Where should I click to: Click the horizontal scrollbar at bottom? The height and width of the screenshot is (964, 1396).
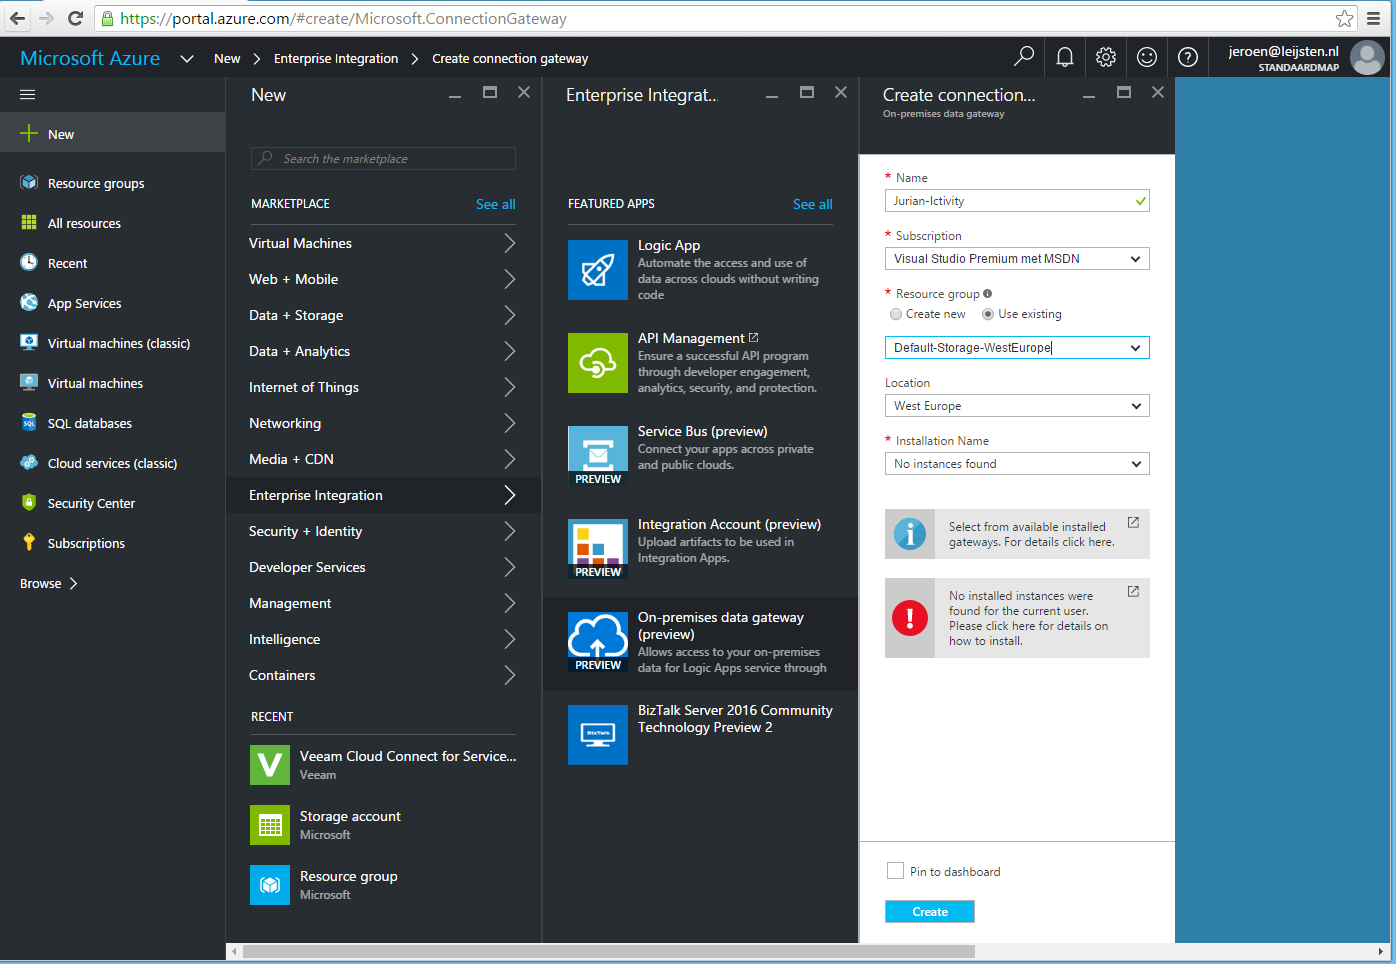(609, 951)
